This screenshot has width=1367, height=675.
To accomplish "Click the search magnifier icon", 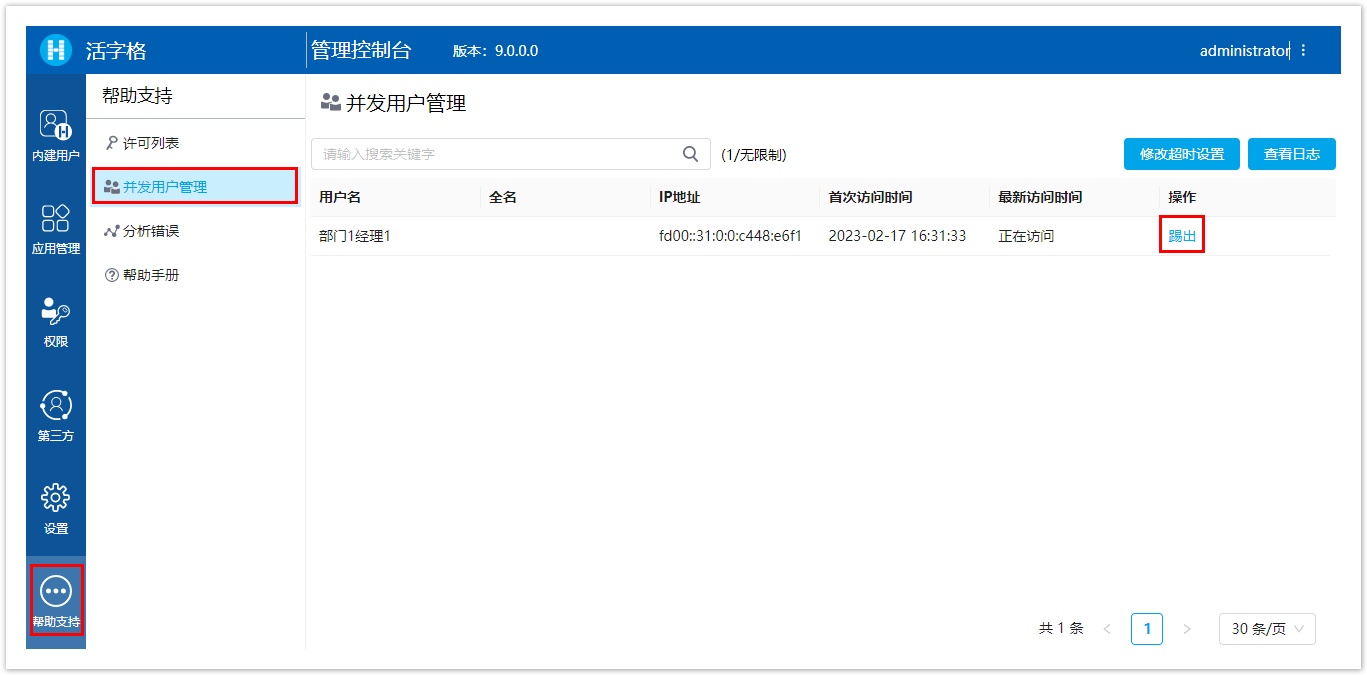I will tap(690, 154).
